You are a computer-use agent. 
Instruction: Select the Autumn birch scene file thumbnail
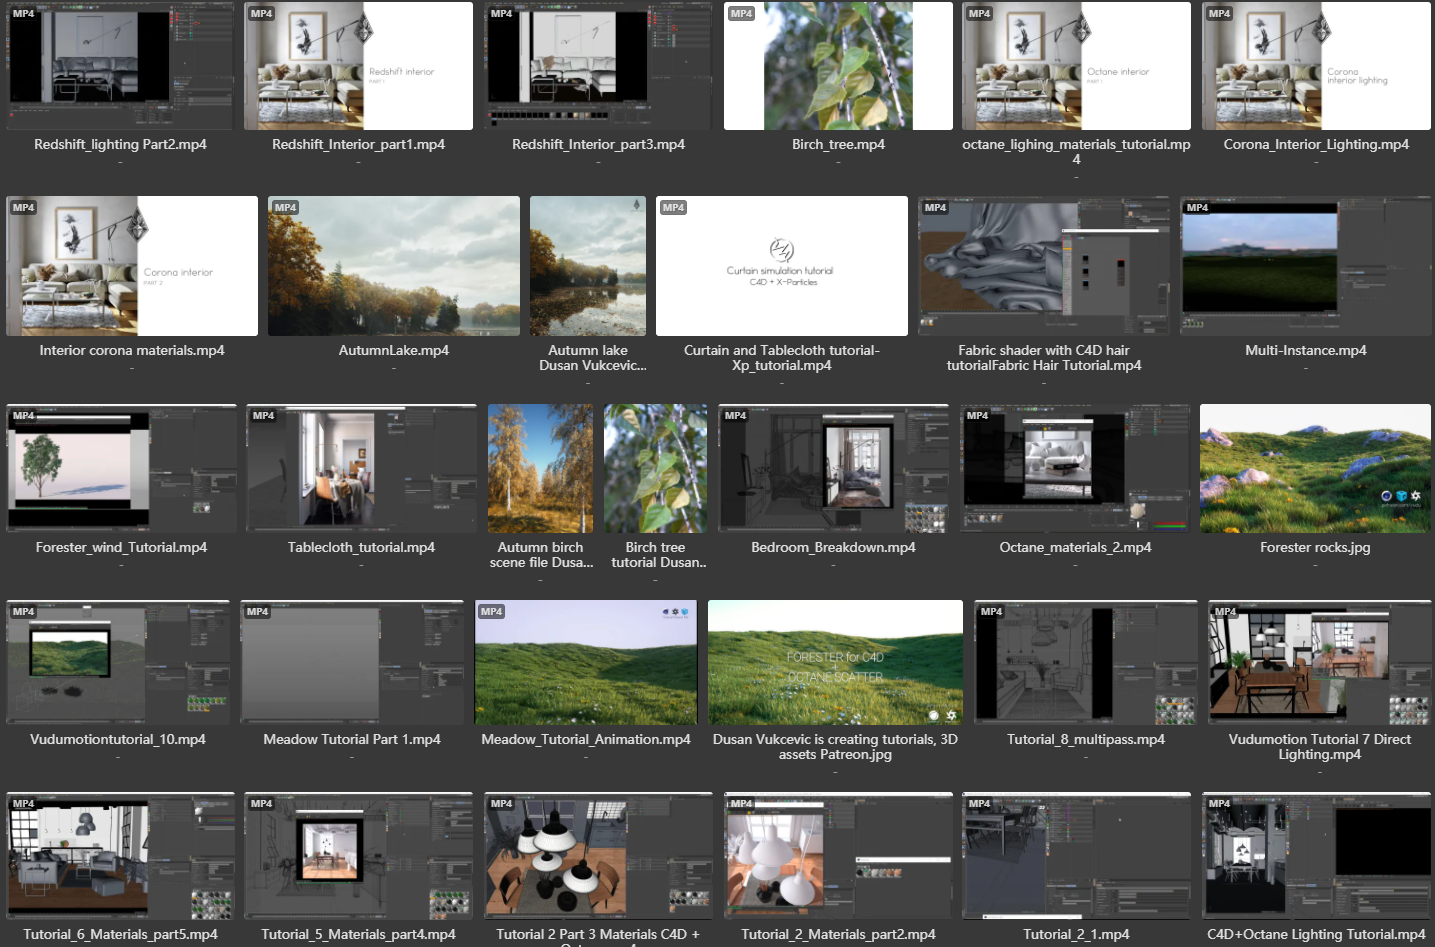(x=540, y=468)
